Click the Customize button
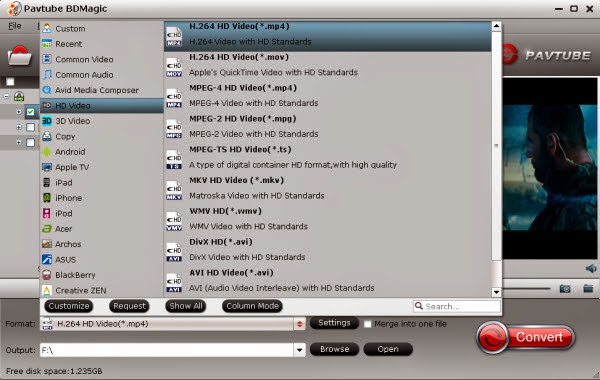The height and width of the screenshot is (380, 600). point(68,306)
